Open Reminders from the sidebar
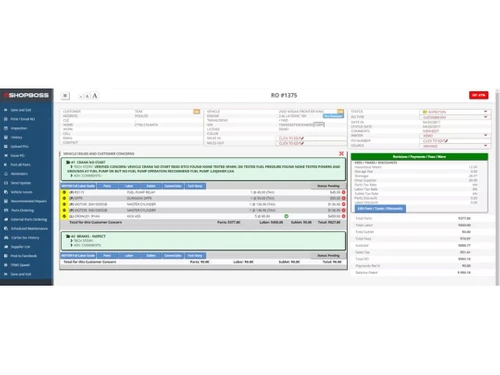500x375 pixels. (x=19, y=174)
